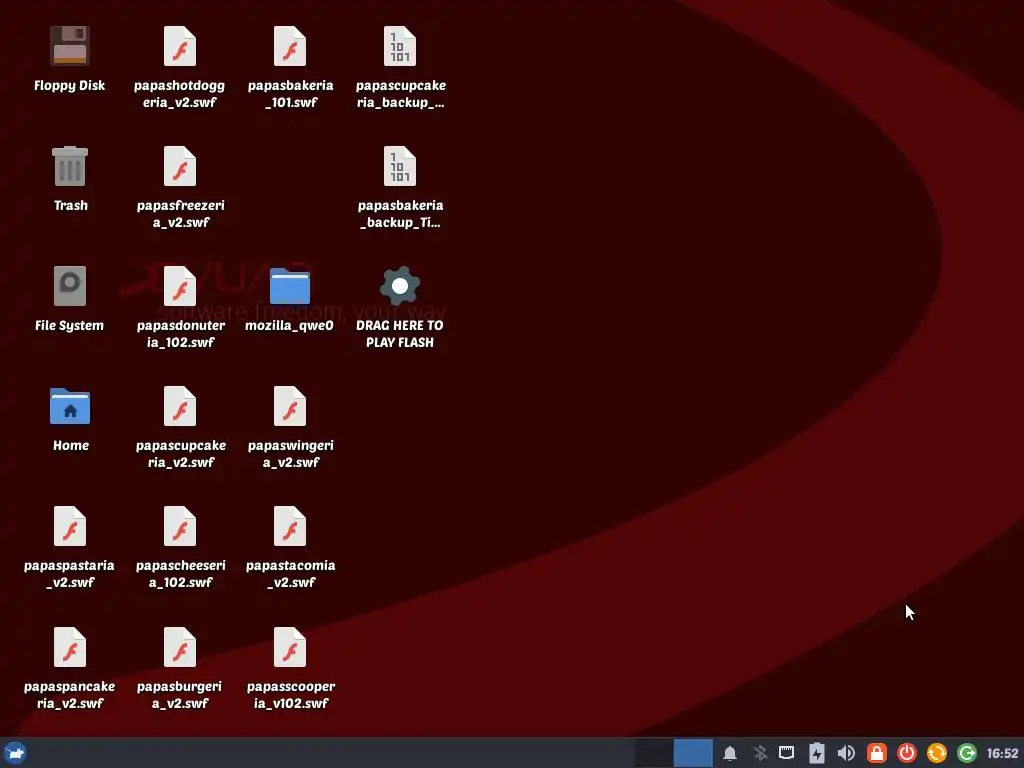Select papascupcakeria_backup binary file icon

400,46
